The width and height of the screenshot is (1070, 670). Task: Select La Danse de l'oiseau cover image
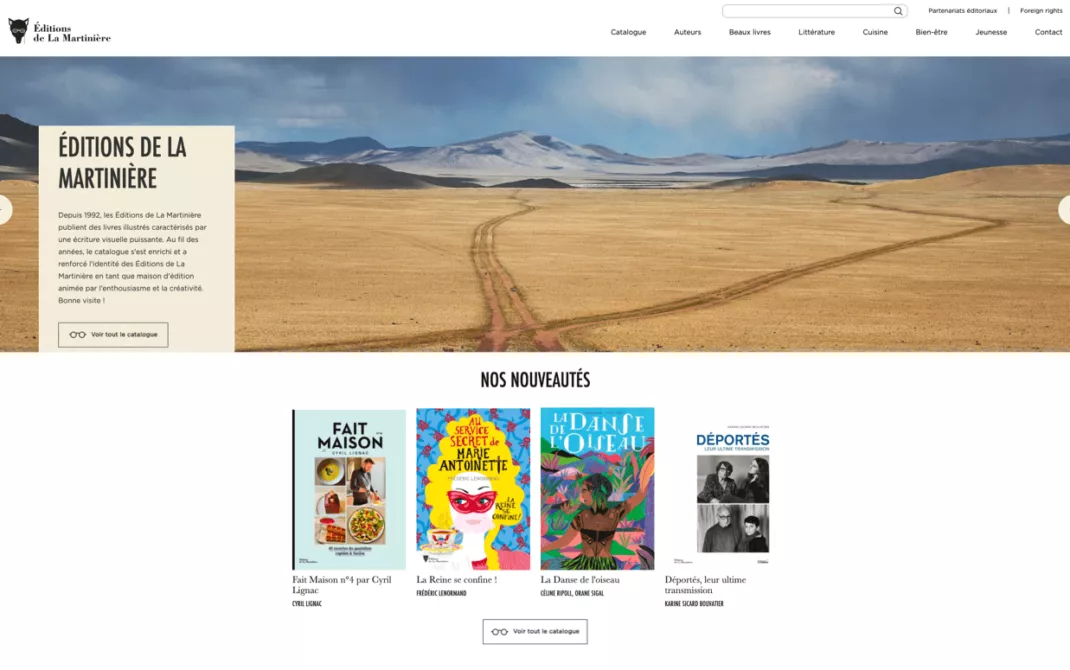click(597, 489)
